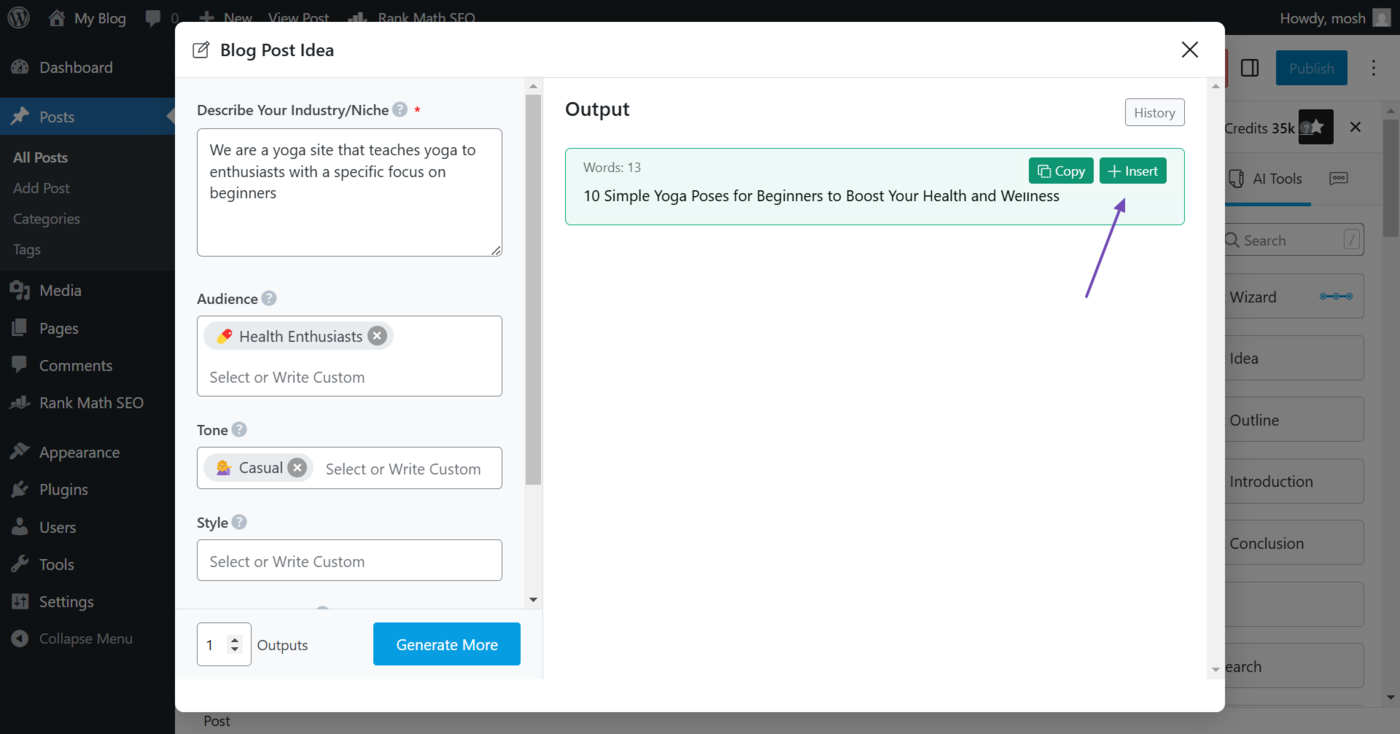This screenshot has width=1400, height=734.
Task: Select the Rank Math SEO sidebar icon
Action: [x=21, y=402]
